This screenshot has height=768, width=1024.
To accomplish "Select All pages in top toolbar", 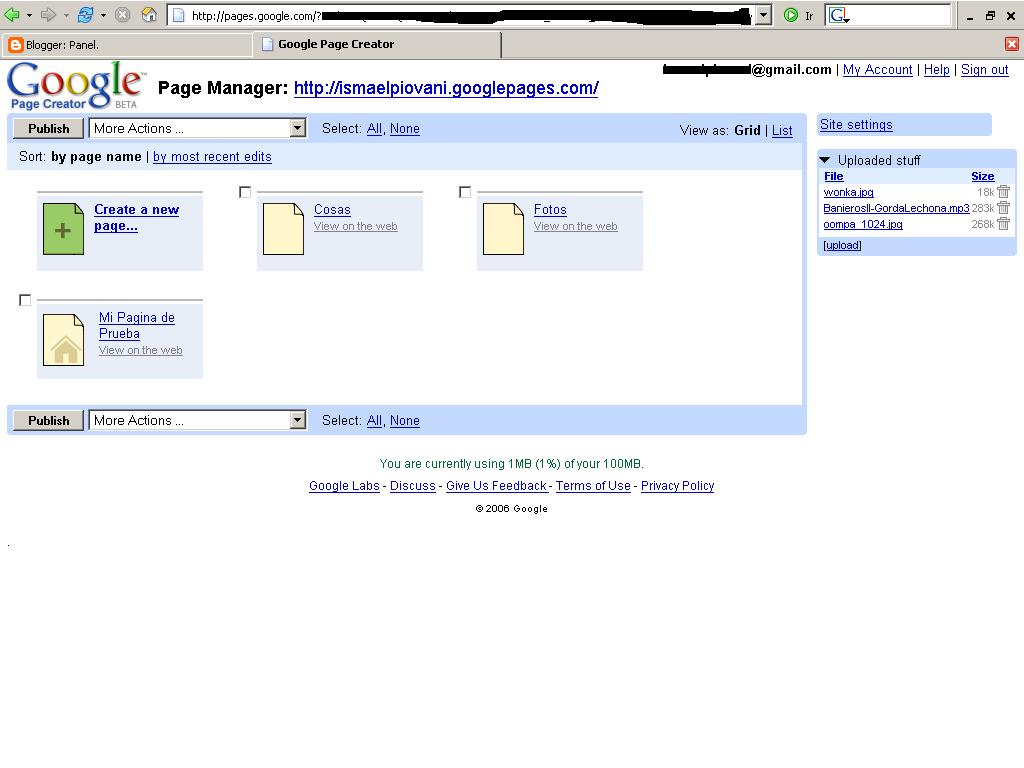I will coord(374,129).
